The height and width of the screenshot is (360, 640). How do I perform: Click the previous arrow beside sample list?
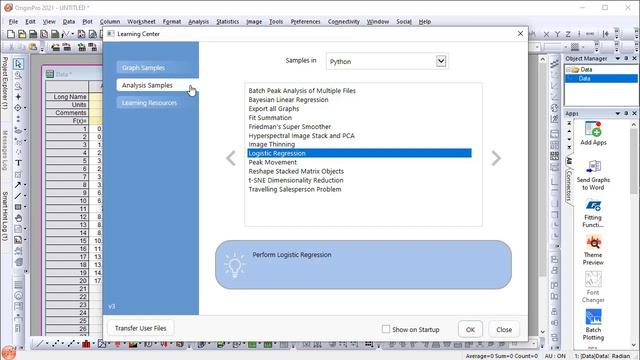[x=231, y=158]
